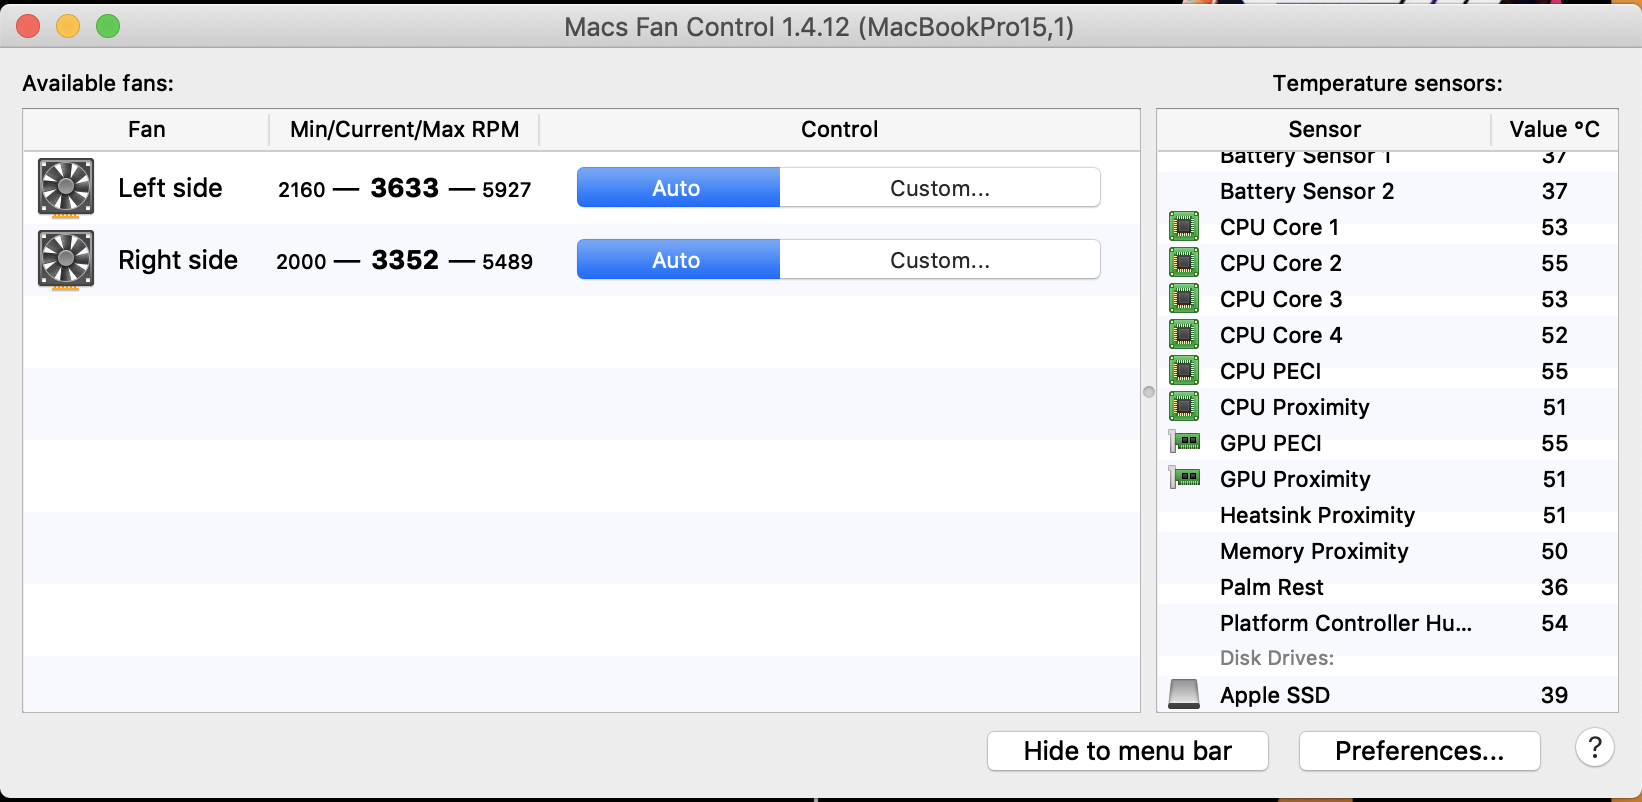Click the Right side fan icon
Image resolution: width=1642 pixels, height=802 pixels.
pyautogui.click(x=66, y=259)
